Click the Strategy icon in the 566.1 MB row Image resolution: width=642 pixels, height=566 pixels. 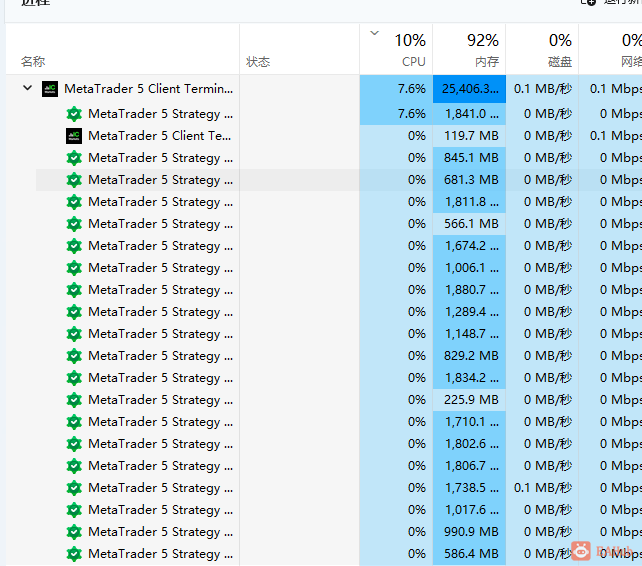click(74, 224)
